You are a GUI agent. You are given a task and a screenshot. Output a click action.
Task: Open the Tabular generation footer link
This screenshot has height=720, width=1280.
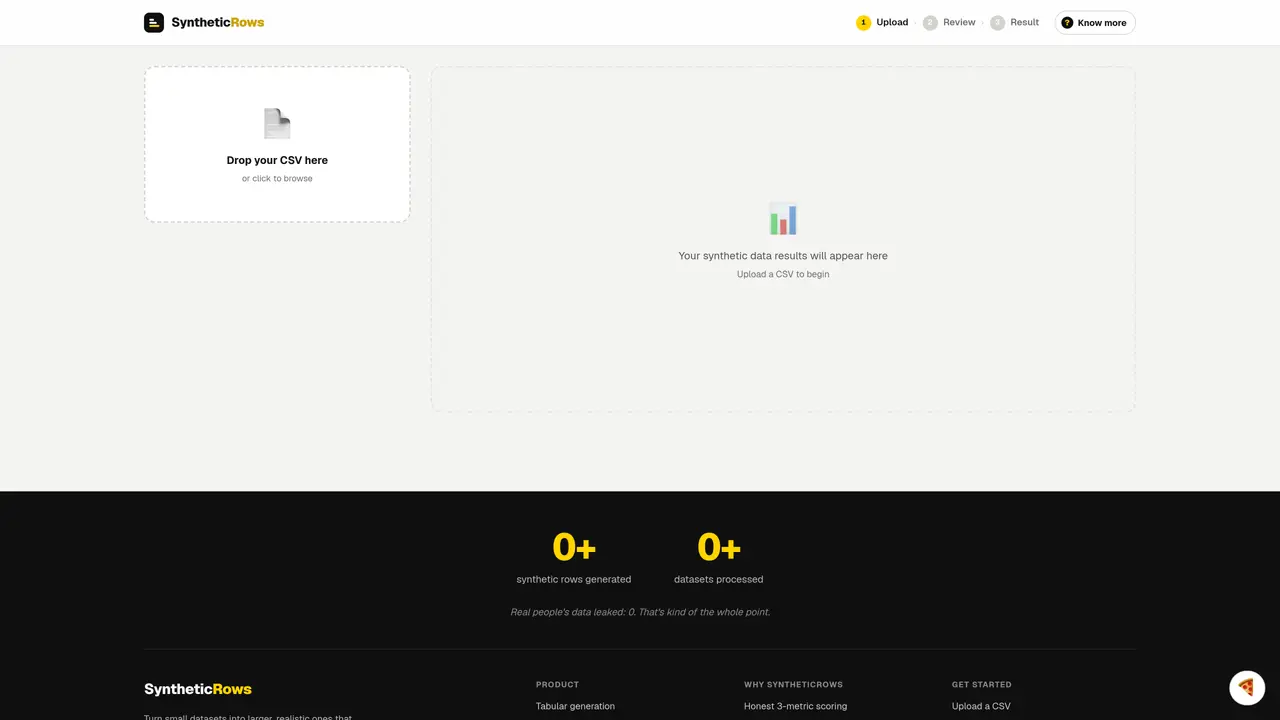click(x=575, y=706)
